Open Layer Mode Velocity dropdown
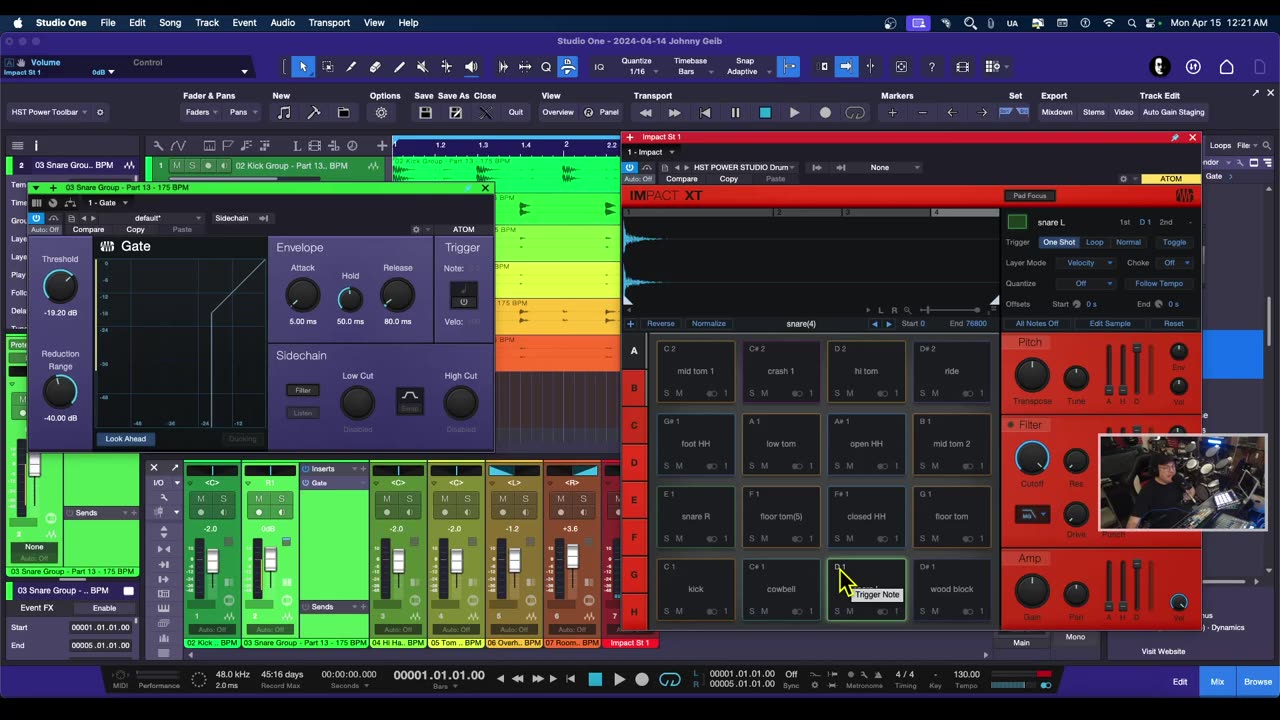The image size is (1280, 720). coord(1088,263)
